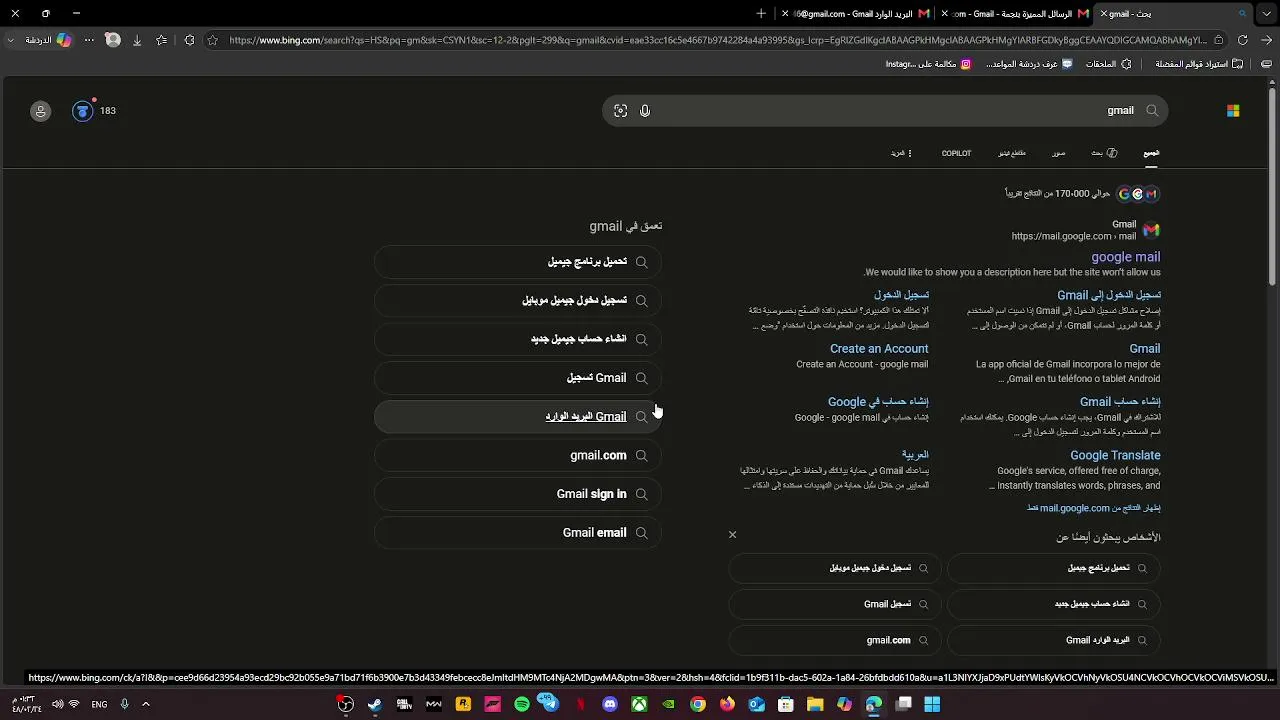The width and height of the screenshot is (1280, 720).
Task: Switch to the COPILOT tab
Action: click(x=956, y=153)
